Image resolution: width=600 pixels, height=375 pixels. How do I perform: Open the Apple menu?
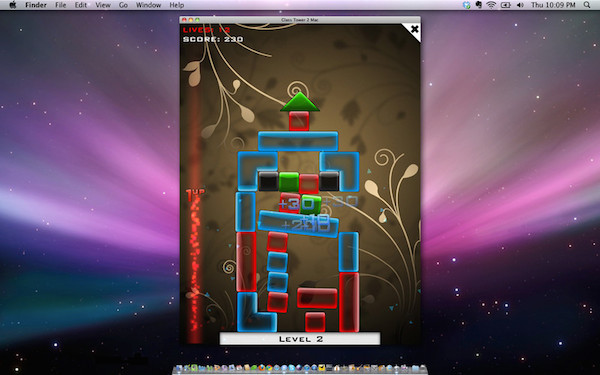(x=13, y=5)
